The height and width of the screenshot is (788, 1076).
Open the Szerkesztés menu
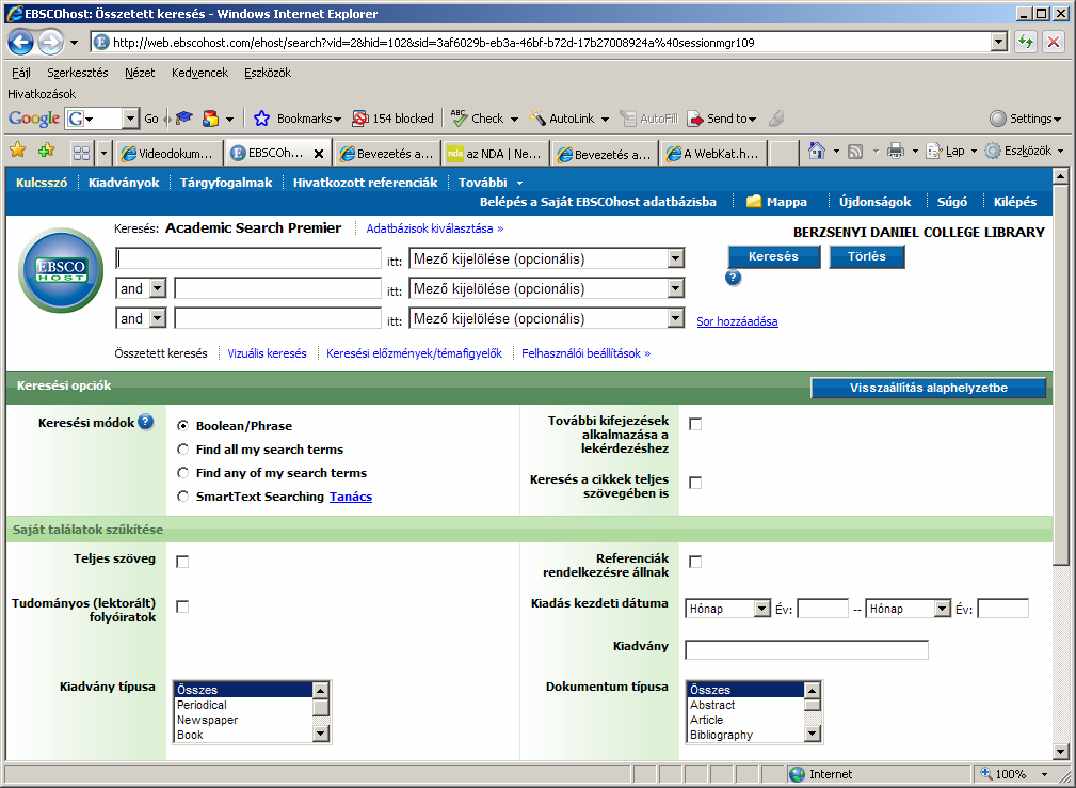pos(78,72)
